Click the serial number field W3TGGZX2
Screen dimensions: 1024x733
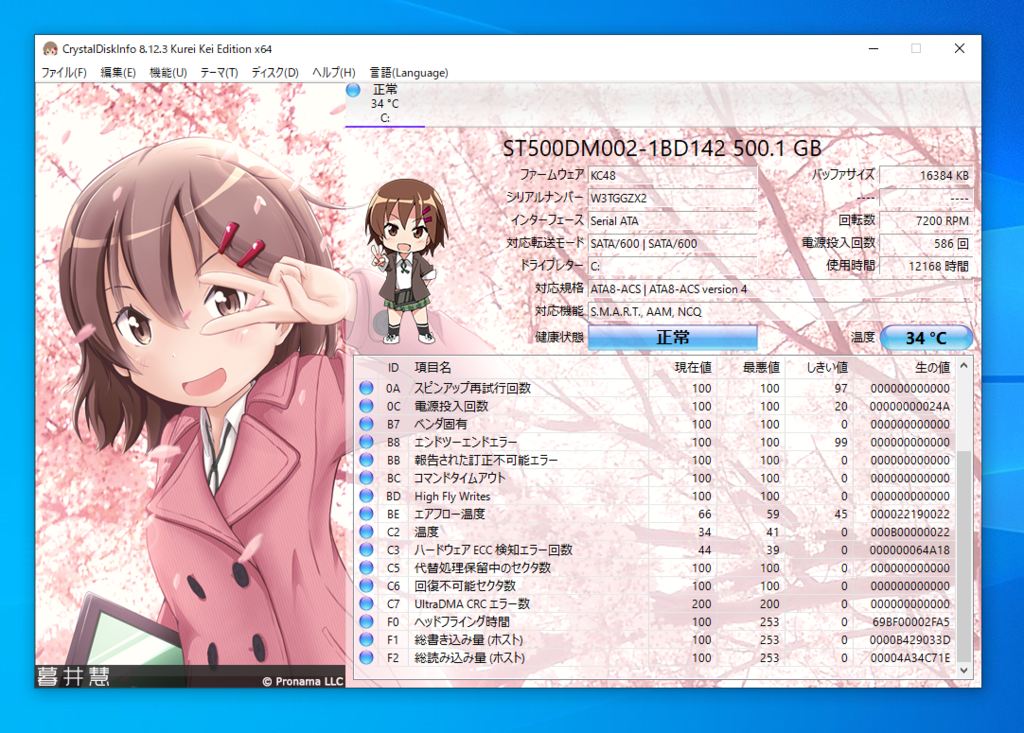click(672, 197)
